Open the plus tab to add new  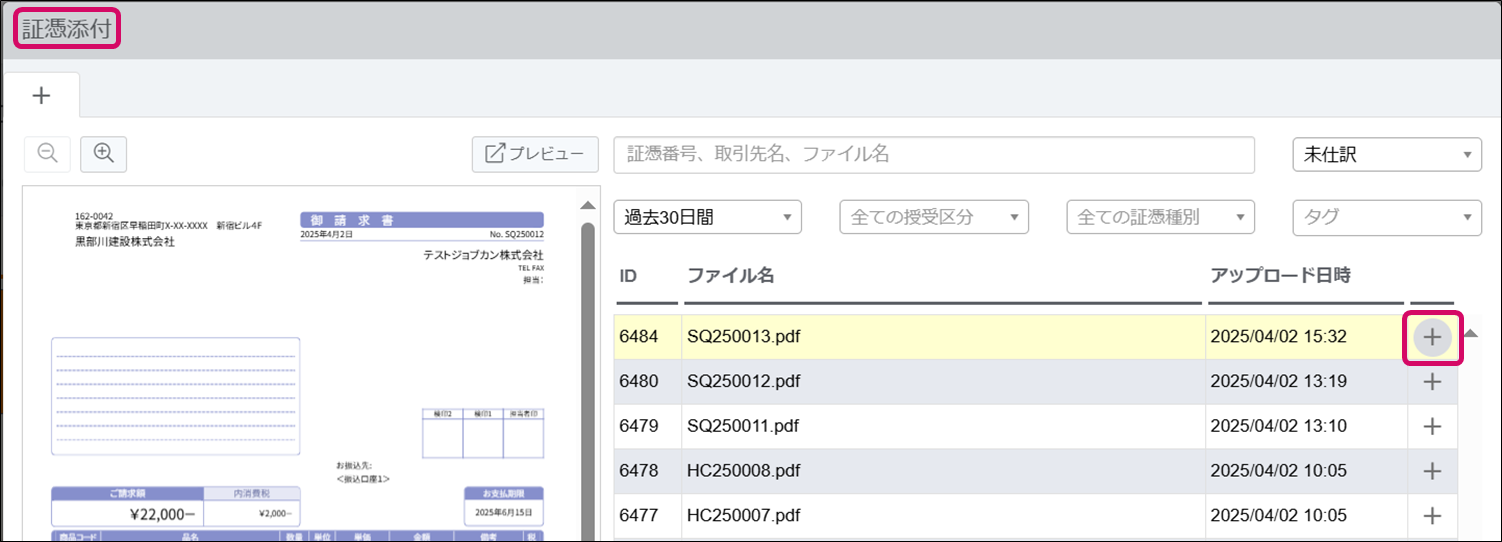click(41, 96)
